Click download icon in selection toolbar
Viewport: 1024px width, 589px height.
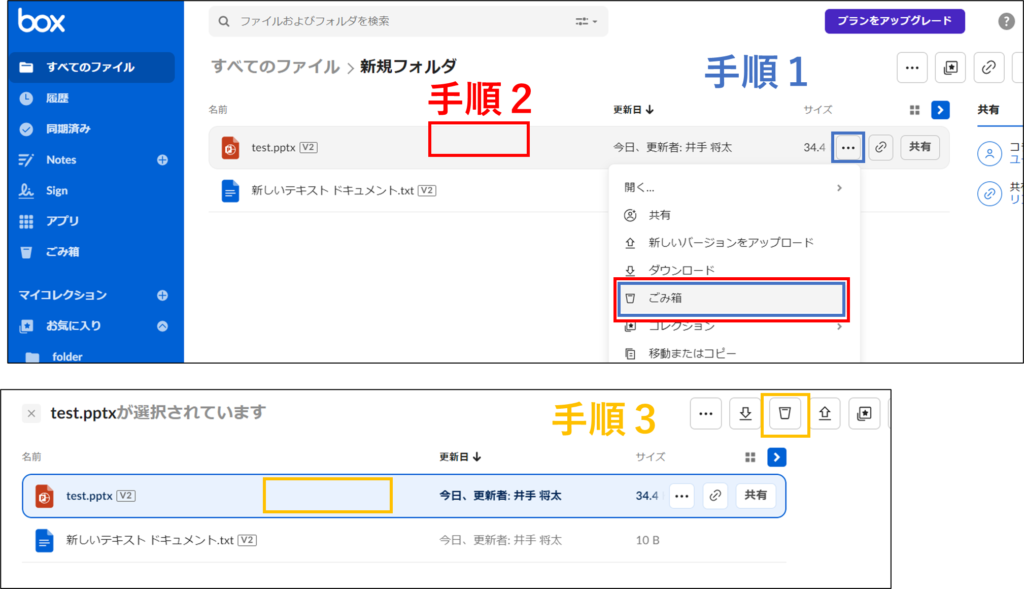pyautogui.click(x=745, y=413)
